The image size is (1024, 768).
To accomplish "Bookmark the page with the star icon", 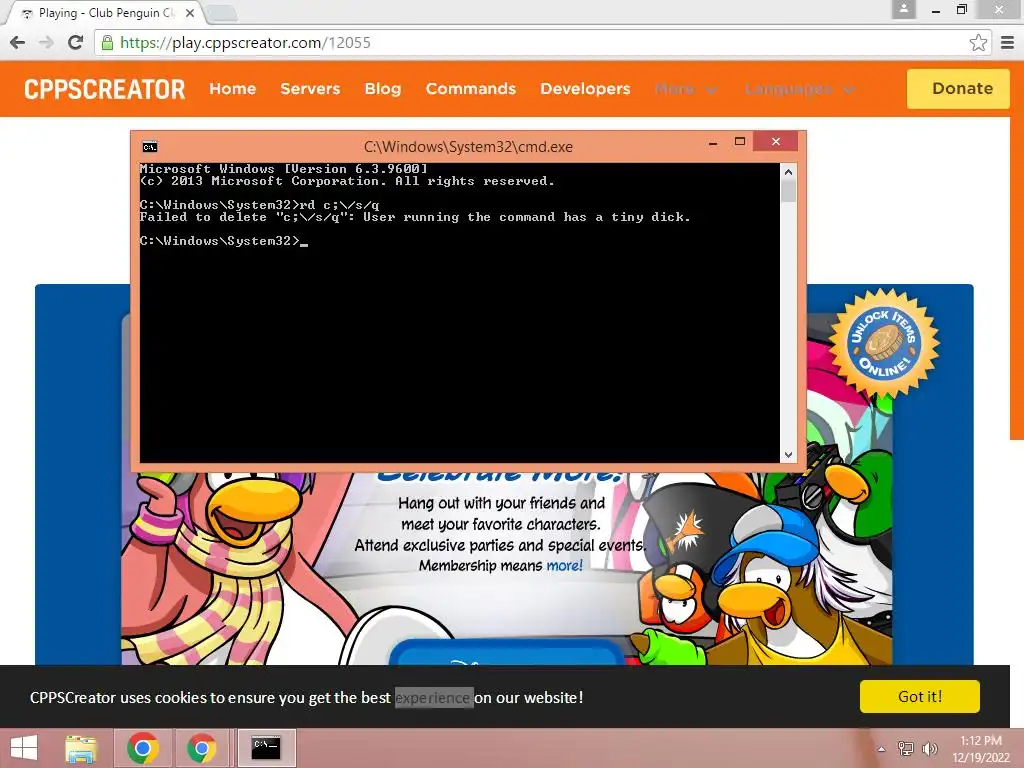I will [978, 42].
